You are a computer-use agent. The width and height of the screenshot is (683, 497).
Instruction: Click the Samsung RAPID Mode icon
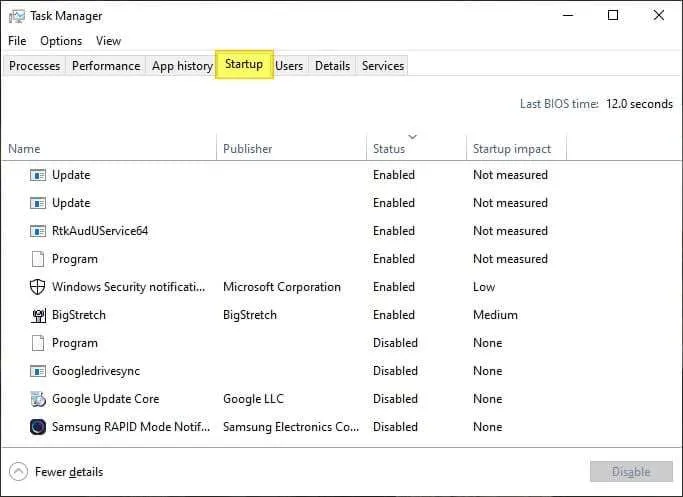pos(38,427)
